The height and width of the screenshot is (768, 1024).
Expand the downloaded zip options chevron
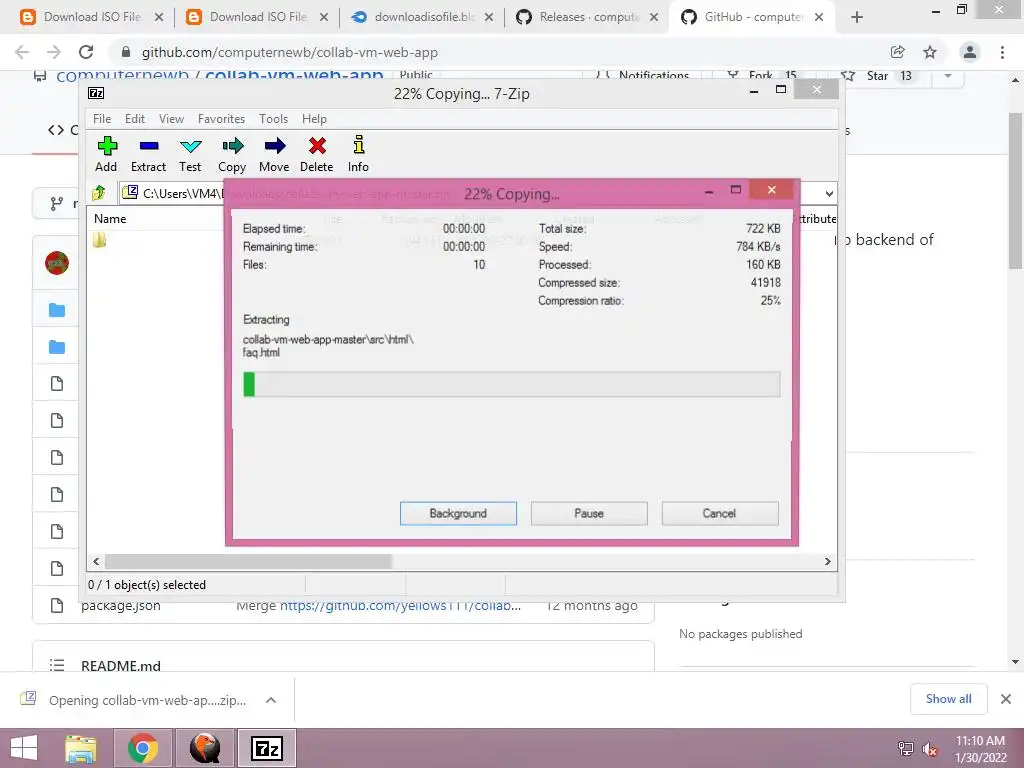coord(271,700)
